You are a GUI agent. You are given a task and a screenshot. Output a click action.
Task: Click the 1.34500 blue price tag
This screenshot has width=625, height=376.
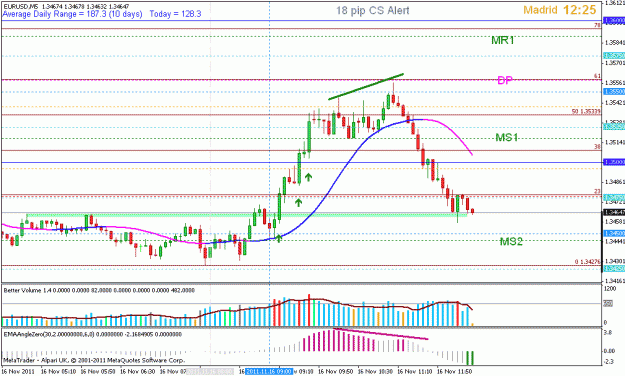coord(614,233)
